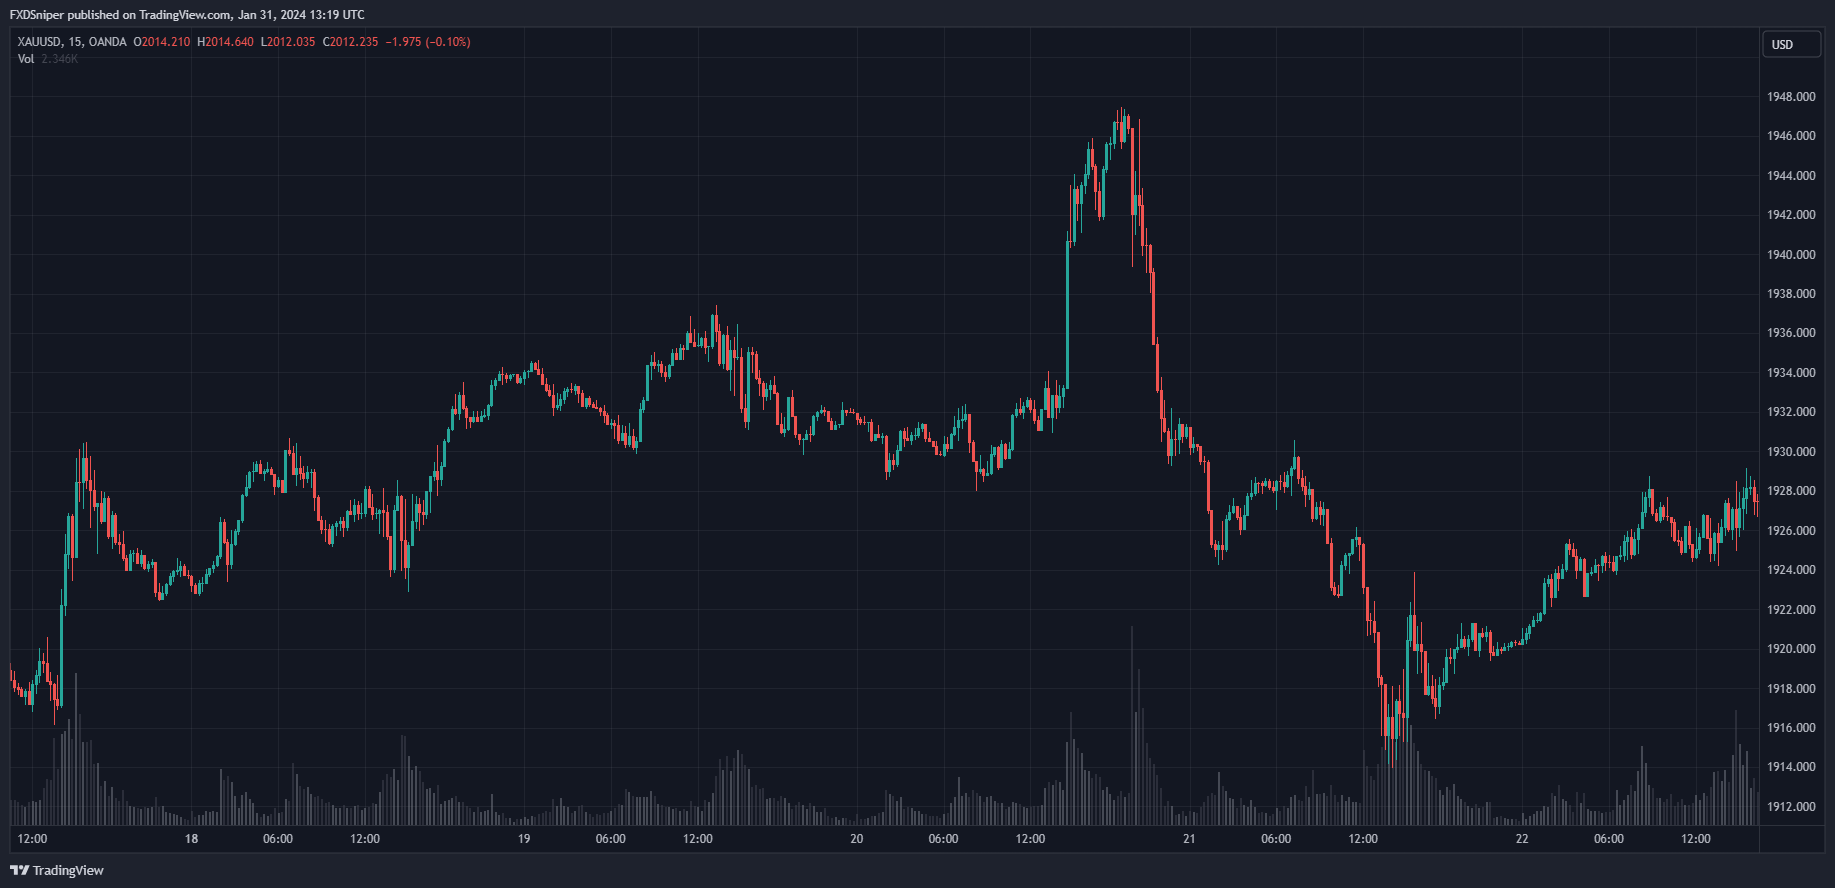The height and width of the screenshot is (888, 1835).
Task: Click the 1930.000 price scale label
Action: tap(1791, 452)
